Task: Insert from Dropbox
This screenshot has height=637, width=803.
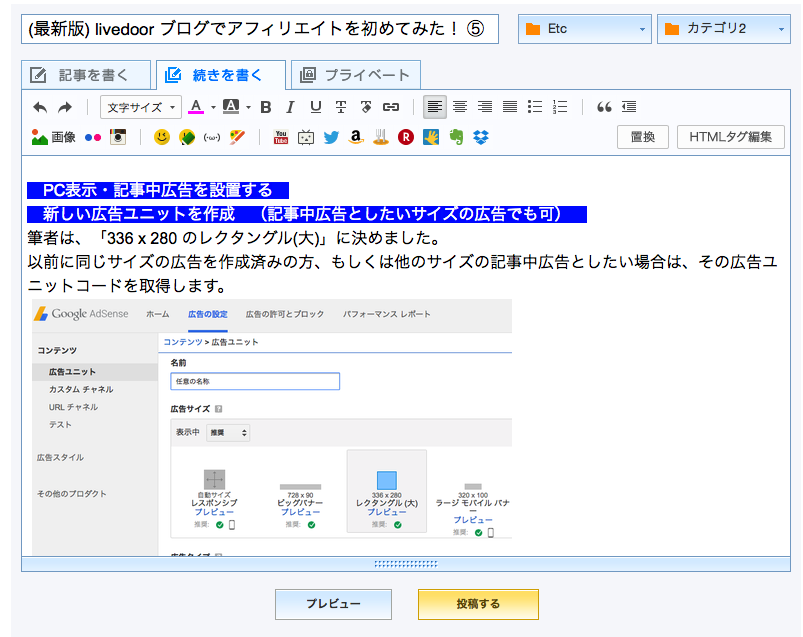Action: point(481,137)
